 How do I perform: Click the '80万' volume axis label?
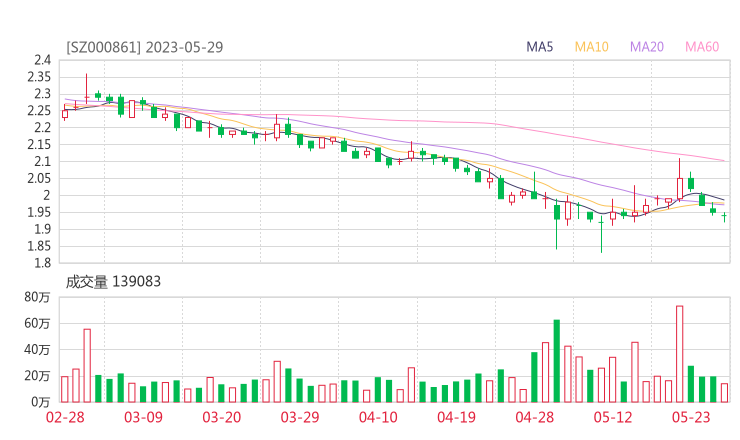[x=37, y=297]
